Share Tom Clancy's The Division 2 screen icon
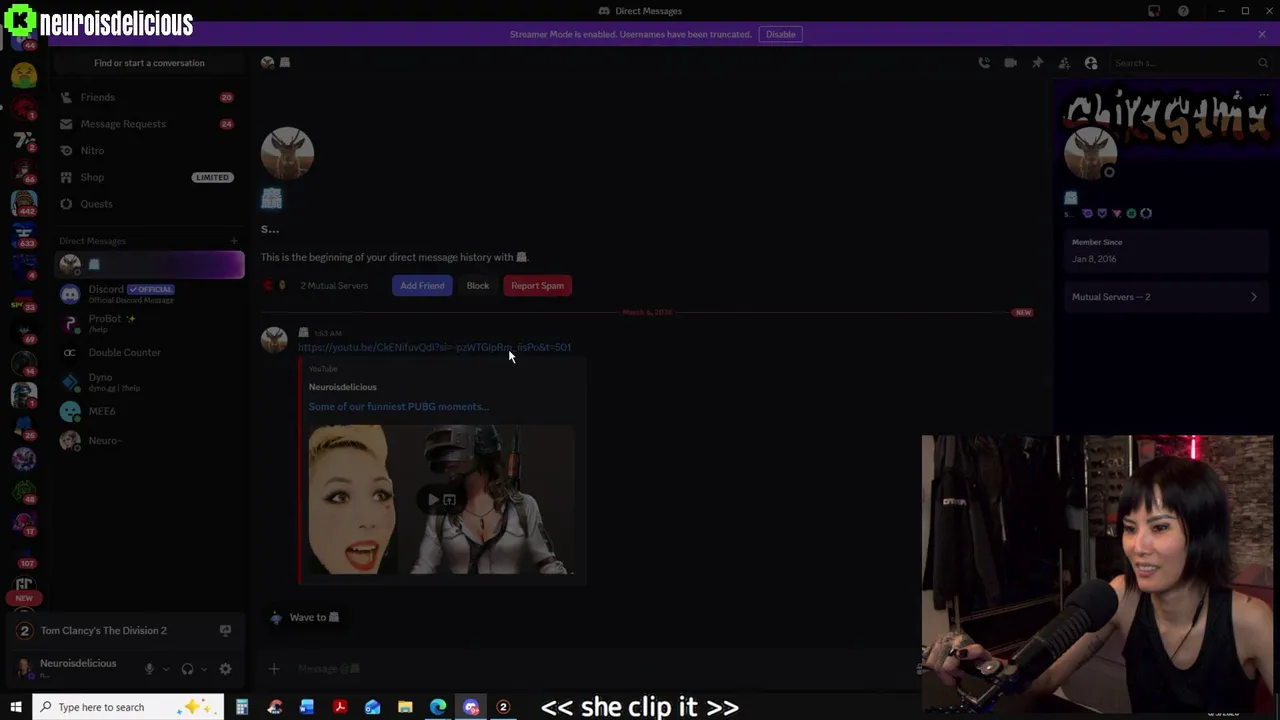Viewport: 1280px width, 720px height. (225, 631)
